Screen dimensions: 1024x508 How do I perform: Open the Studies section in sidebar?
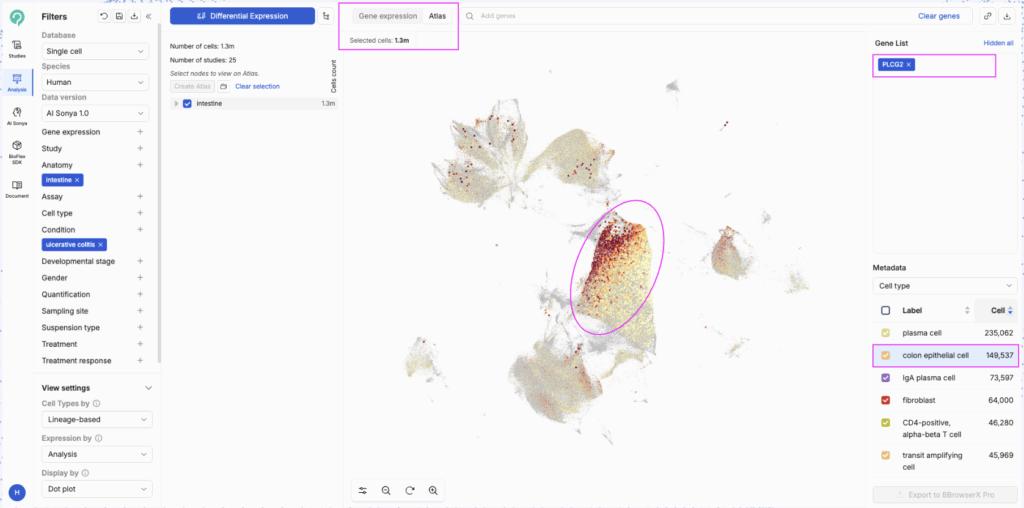[17, 49]
